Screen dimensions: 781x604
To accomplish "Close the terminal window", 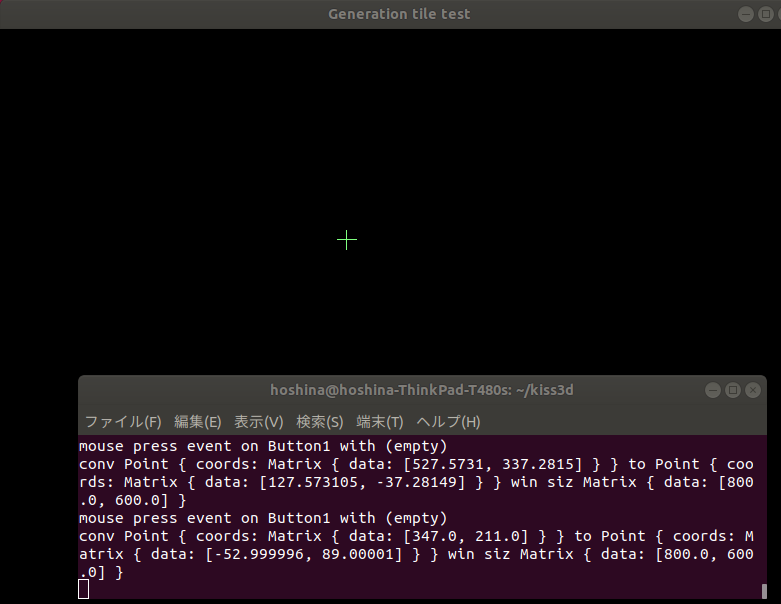I will tap(753, 390).
